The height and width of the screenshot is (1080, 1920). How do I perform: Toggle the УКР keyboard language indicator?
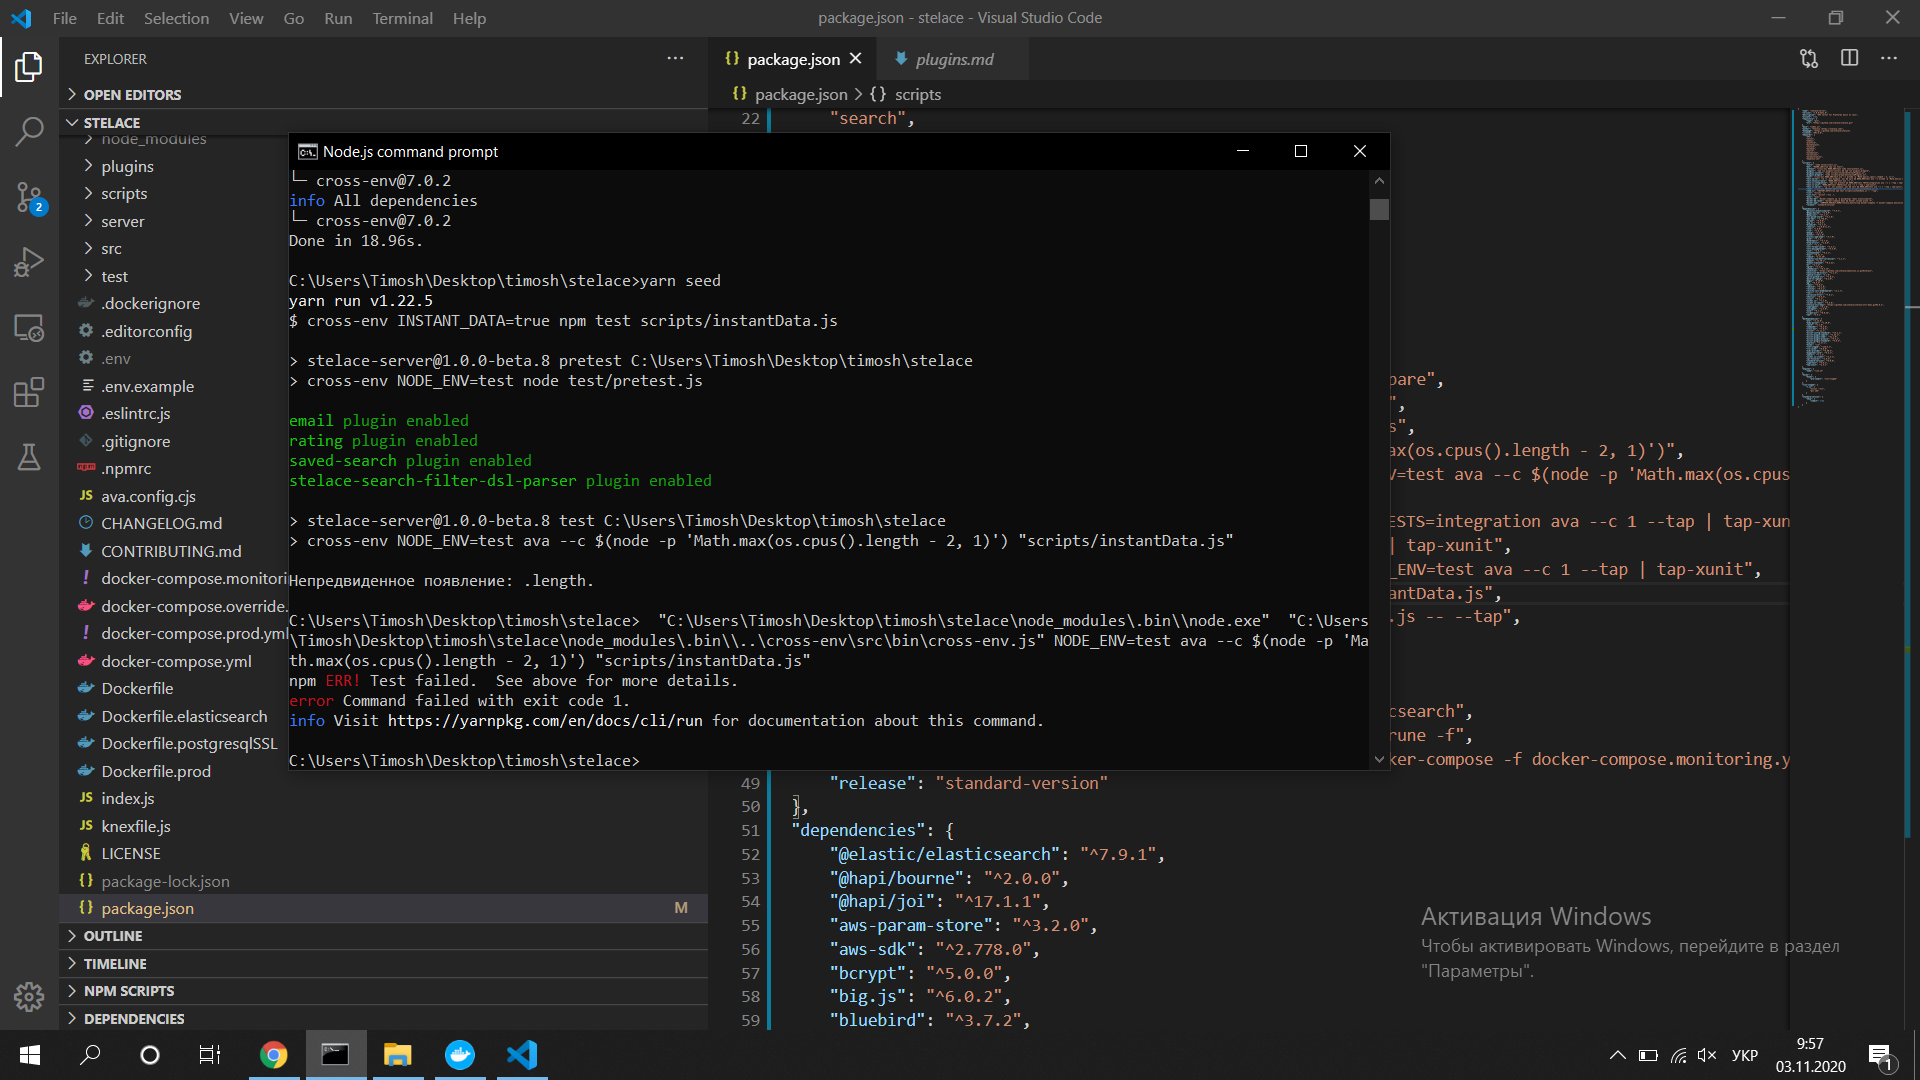point(1744,1055)
